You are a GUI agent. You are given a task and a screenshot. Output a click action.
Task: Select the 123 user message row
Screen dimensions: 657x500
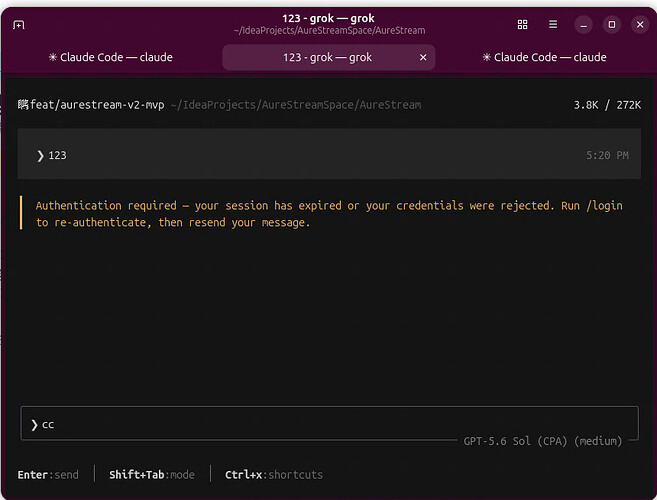(x=329, y=154)
